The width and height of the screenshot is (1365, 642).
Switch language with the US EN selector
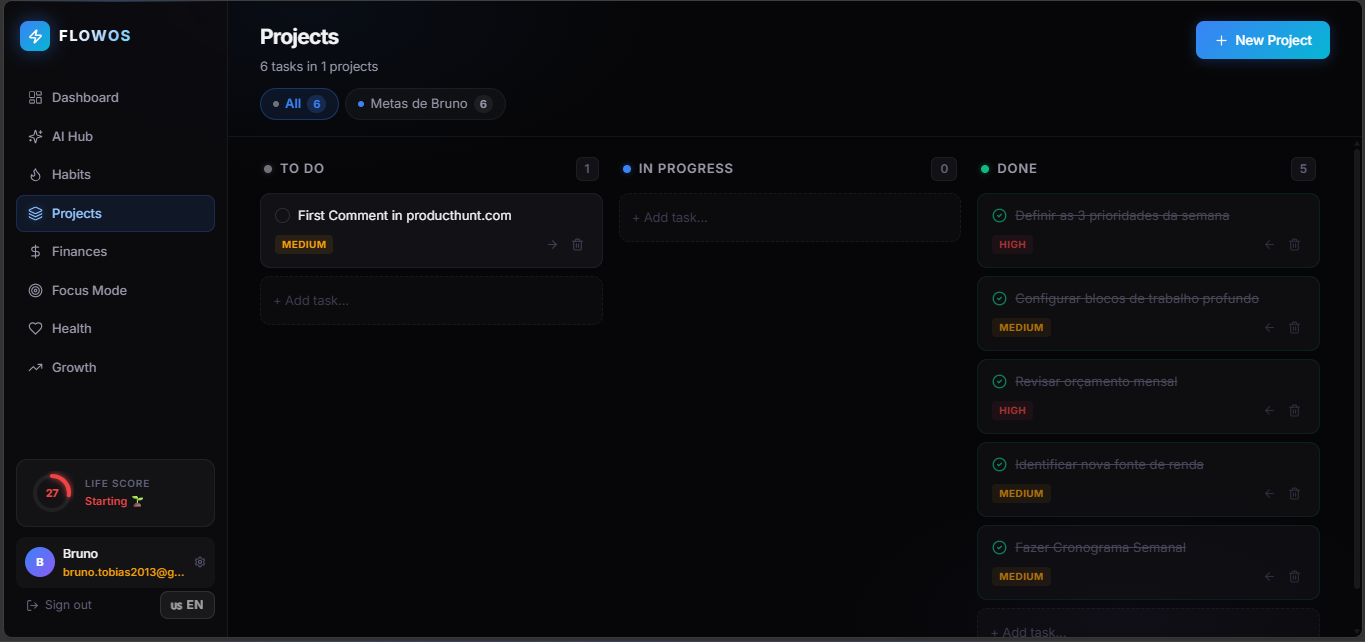point(187,605)
